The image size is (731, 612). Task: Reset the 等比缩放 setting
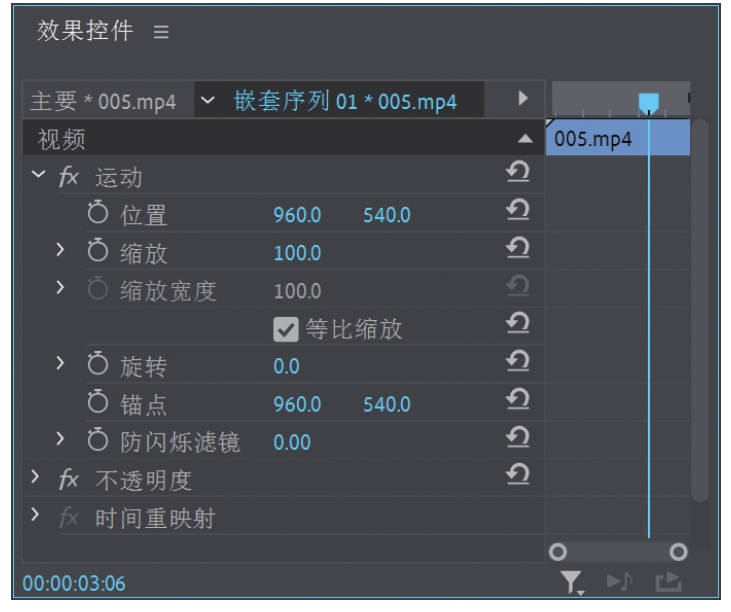pos(518,323)
